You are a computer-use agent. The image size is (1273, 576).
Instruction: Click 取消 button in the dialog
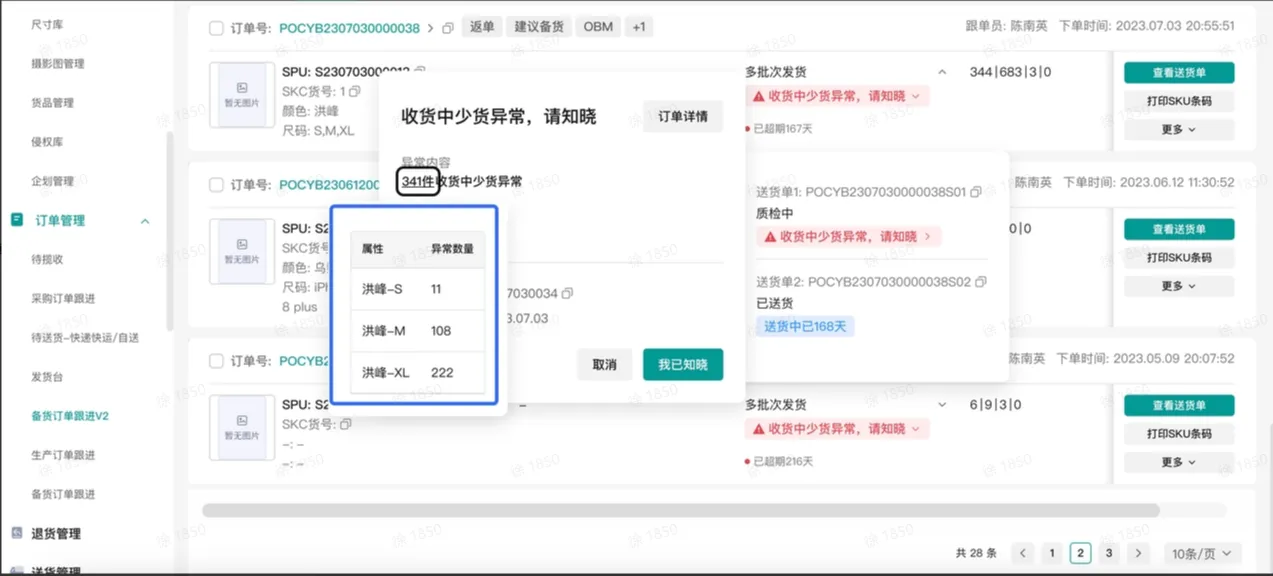click(604, 365)
